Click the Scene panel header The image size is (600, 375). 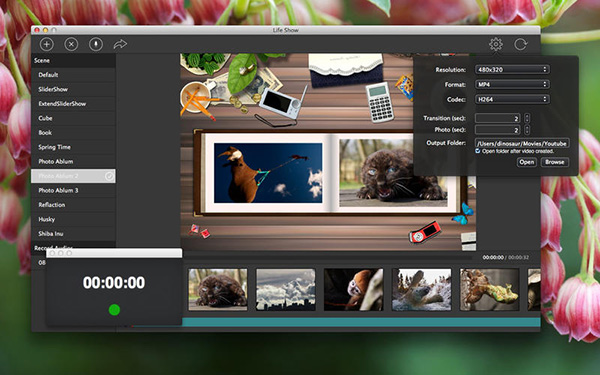coord(73,60)
